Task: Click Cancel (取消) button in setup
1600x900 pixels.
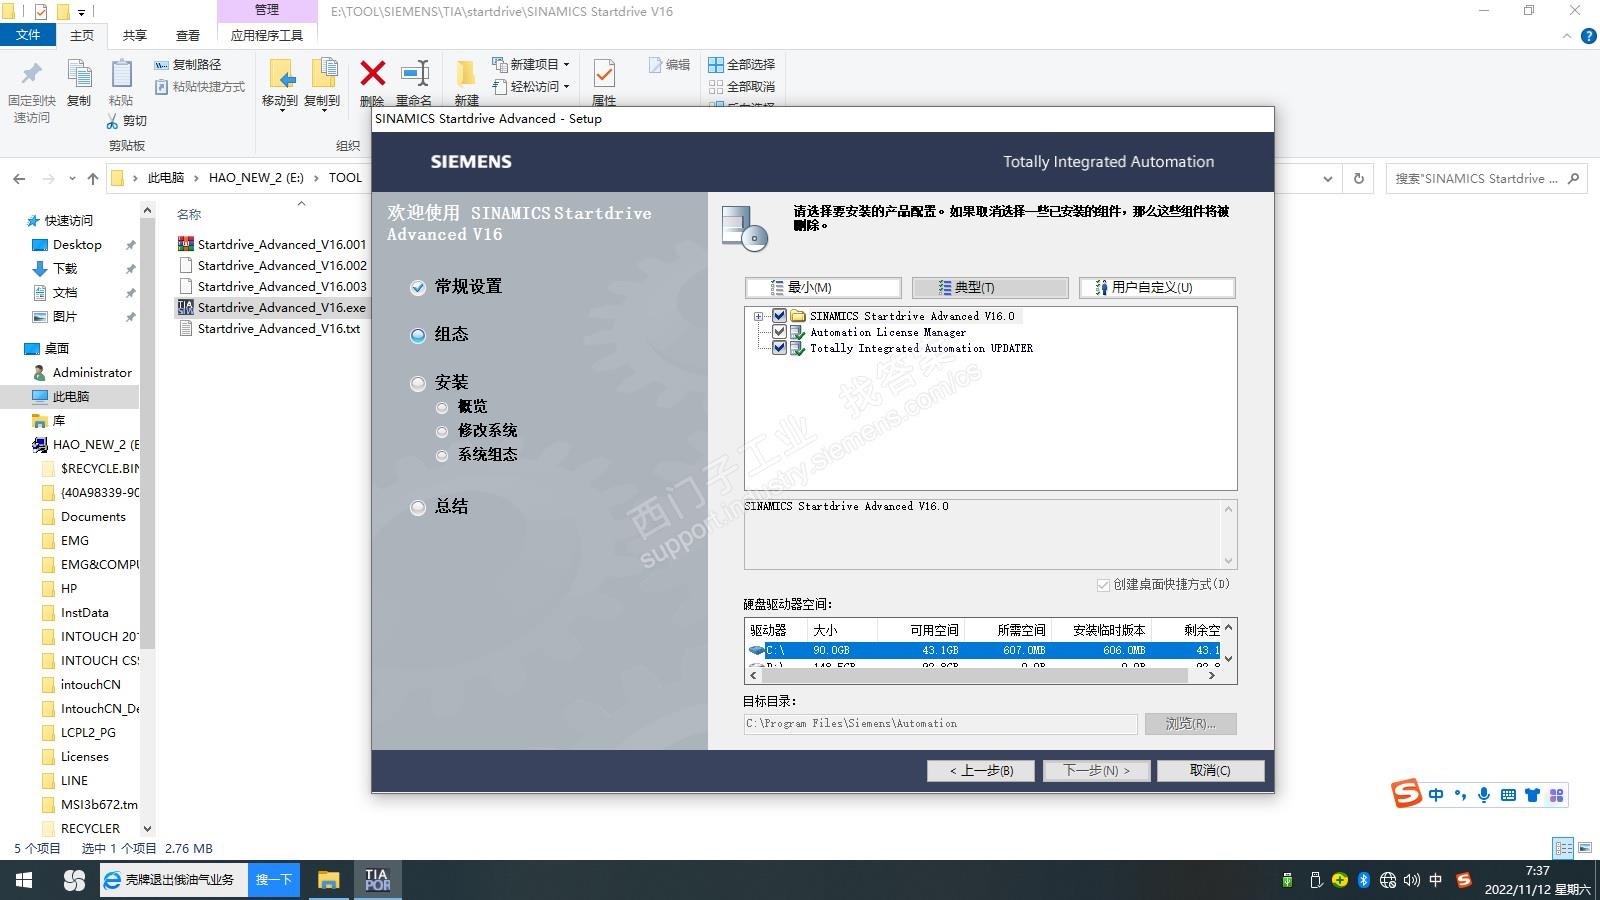Action: tap(1210, 771)
